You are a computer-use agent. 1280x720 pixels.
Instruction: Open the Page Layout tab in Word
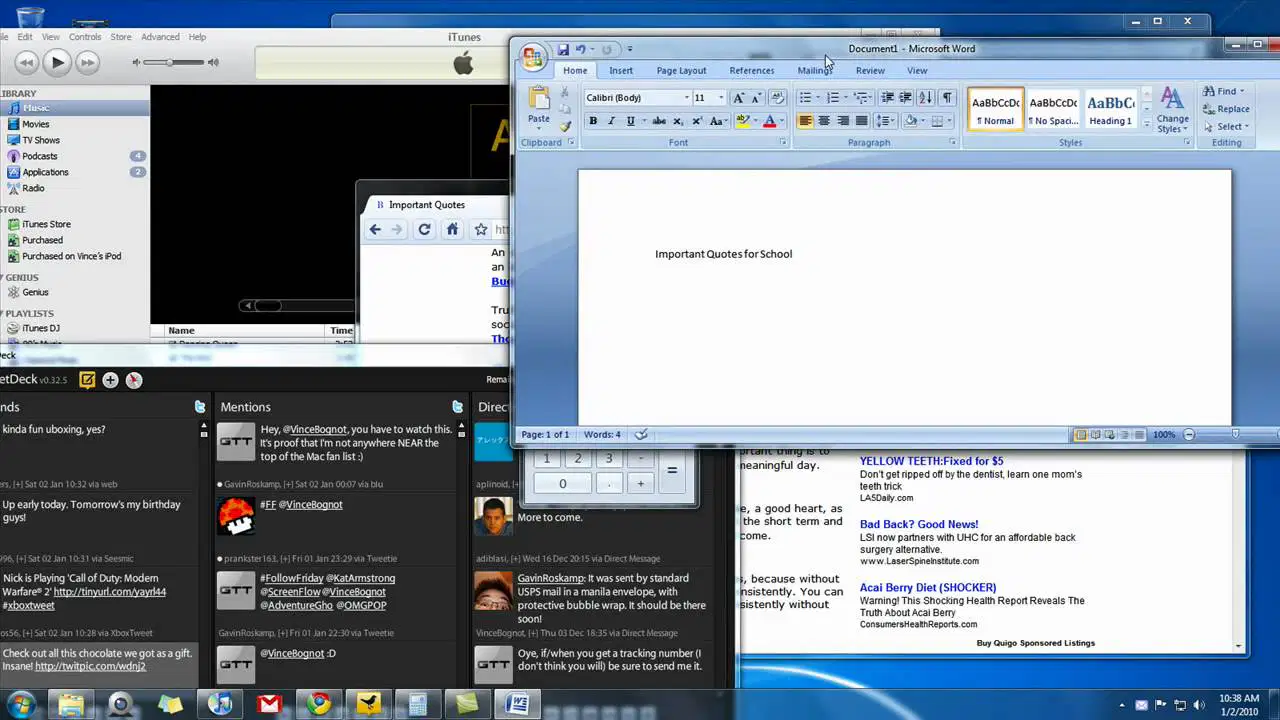click(681, 71)
